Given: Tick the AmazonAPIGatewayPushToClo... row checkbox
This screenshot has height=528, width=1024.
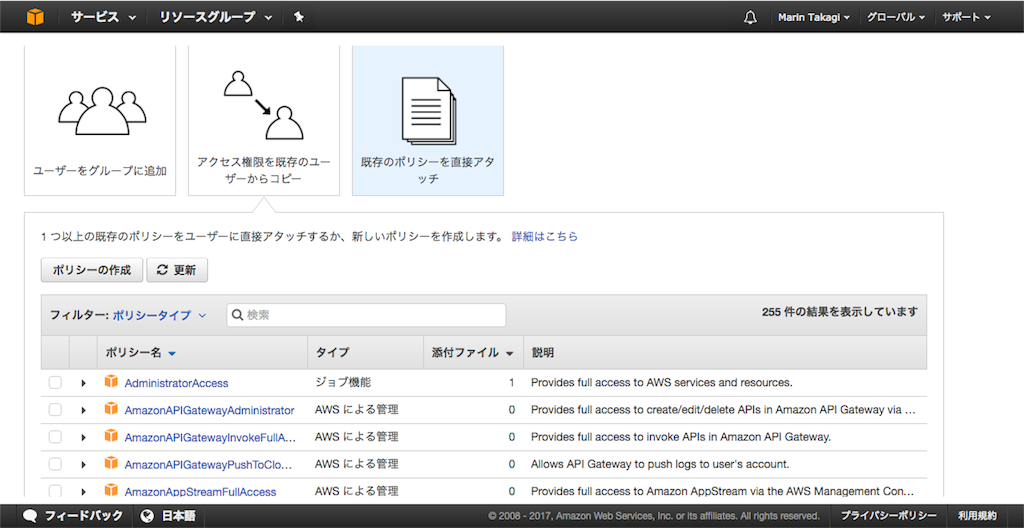Looking at the screenshot, I should click(55, 464).
